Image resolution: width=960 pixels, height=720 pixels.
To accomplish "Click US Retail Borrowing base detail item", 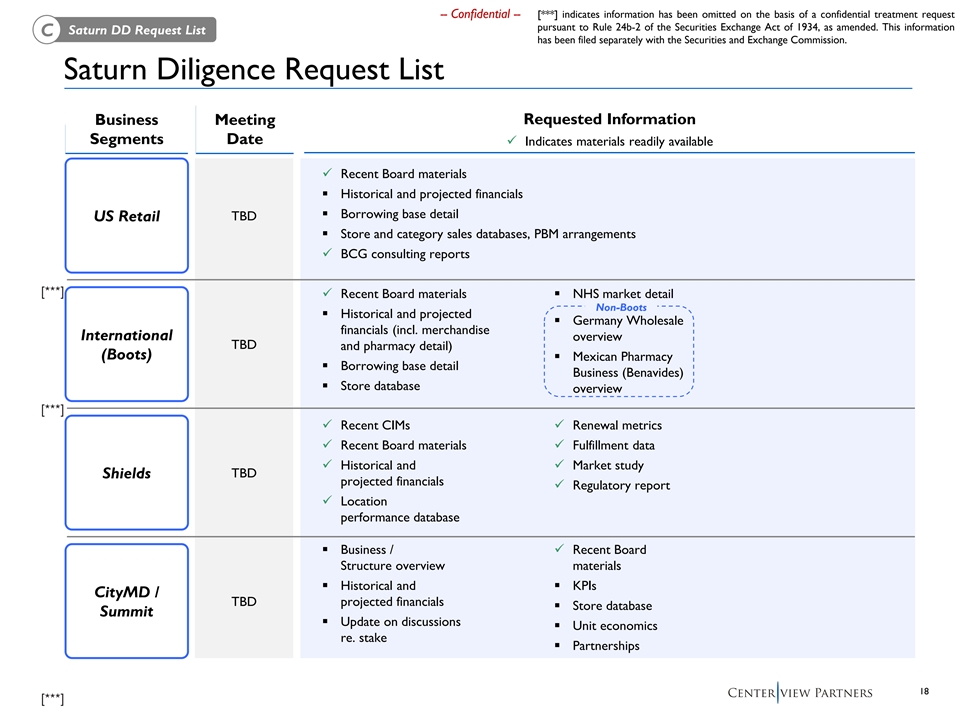I will pos(399,214).
